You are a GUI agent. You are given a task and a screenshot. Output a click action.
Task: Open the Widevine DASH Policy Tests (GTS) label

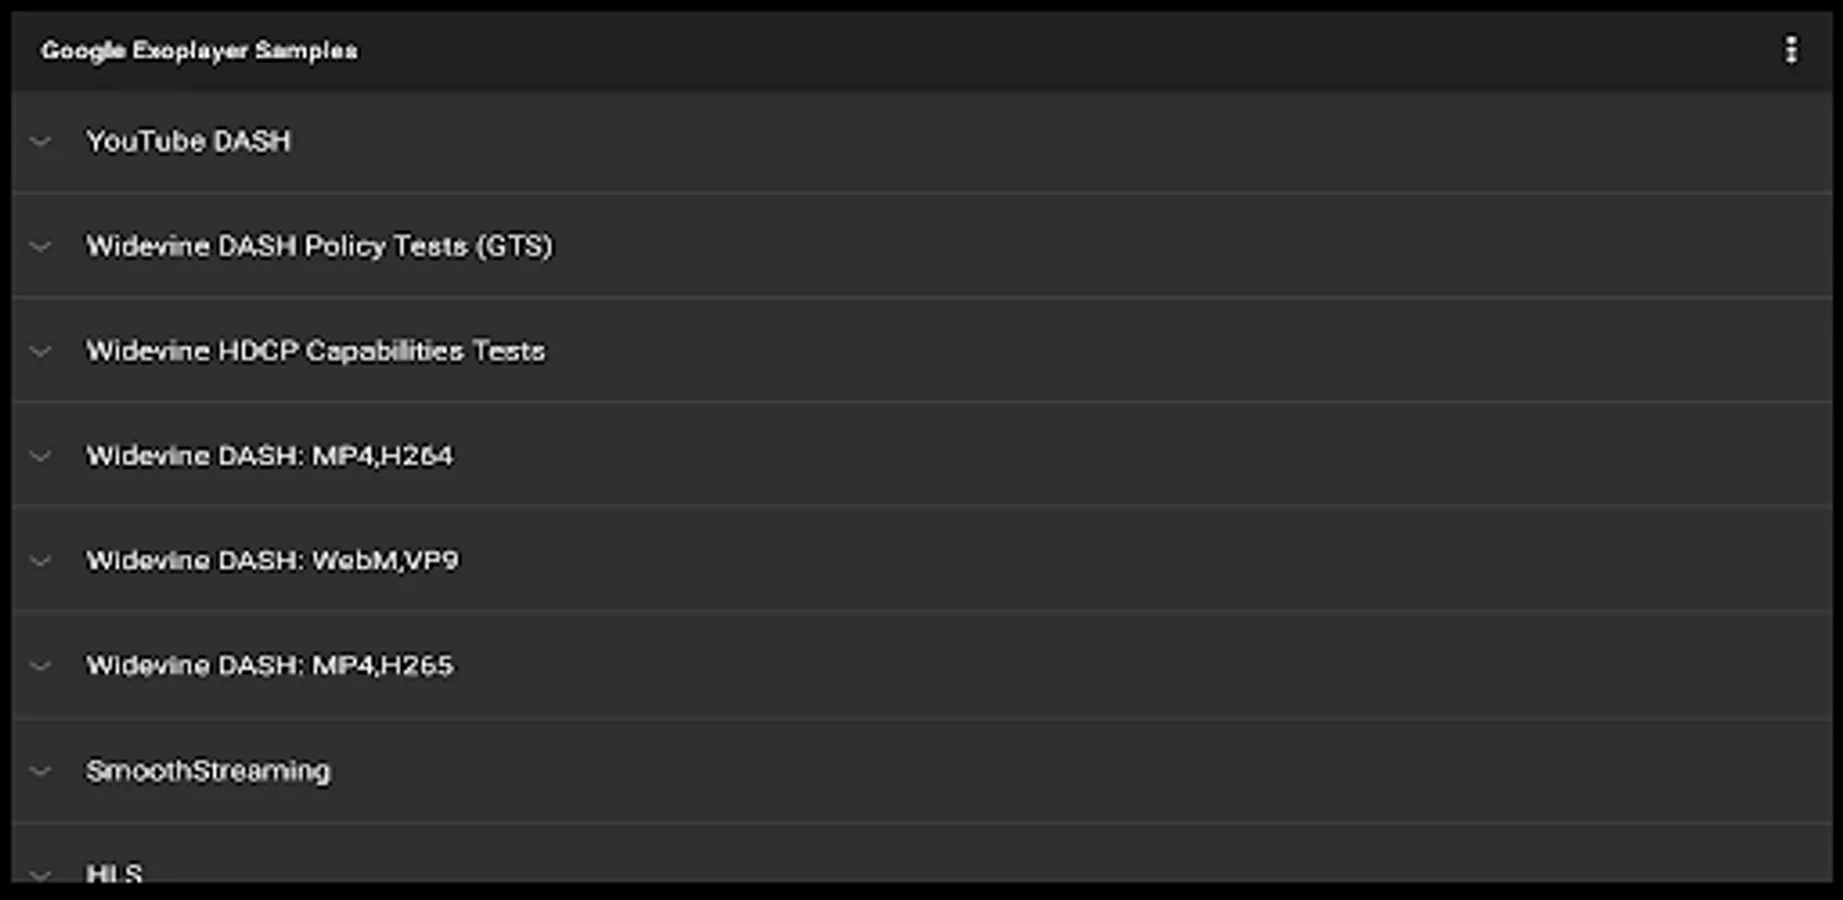point(319,246)
